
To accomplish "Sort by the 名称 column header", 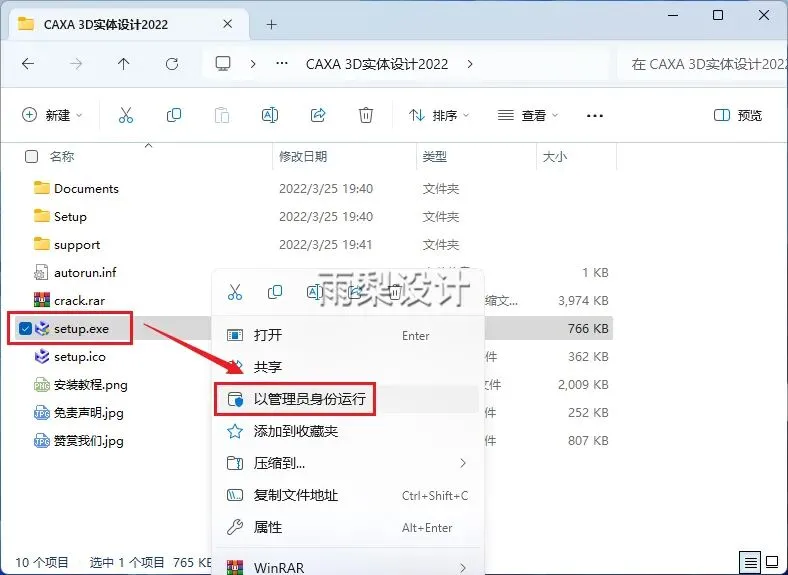I will 62,156.
